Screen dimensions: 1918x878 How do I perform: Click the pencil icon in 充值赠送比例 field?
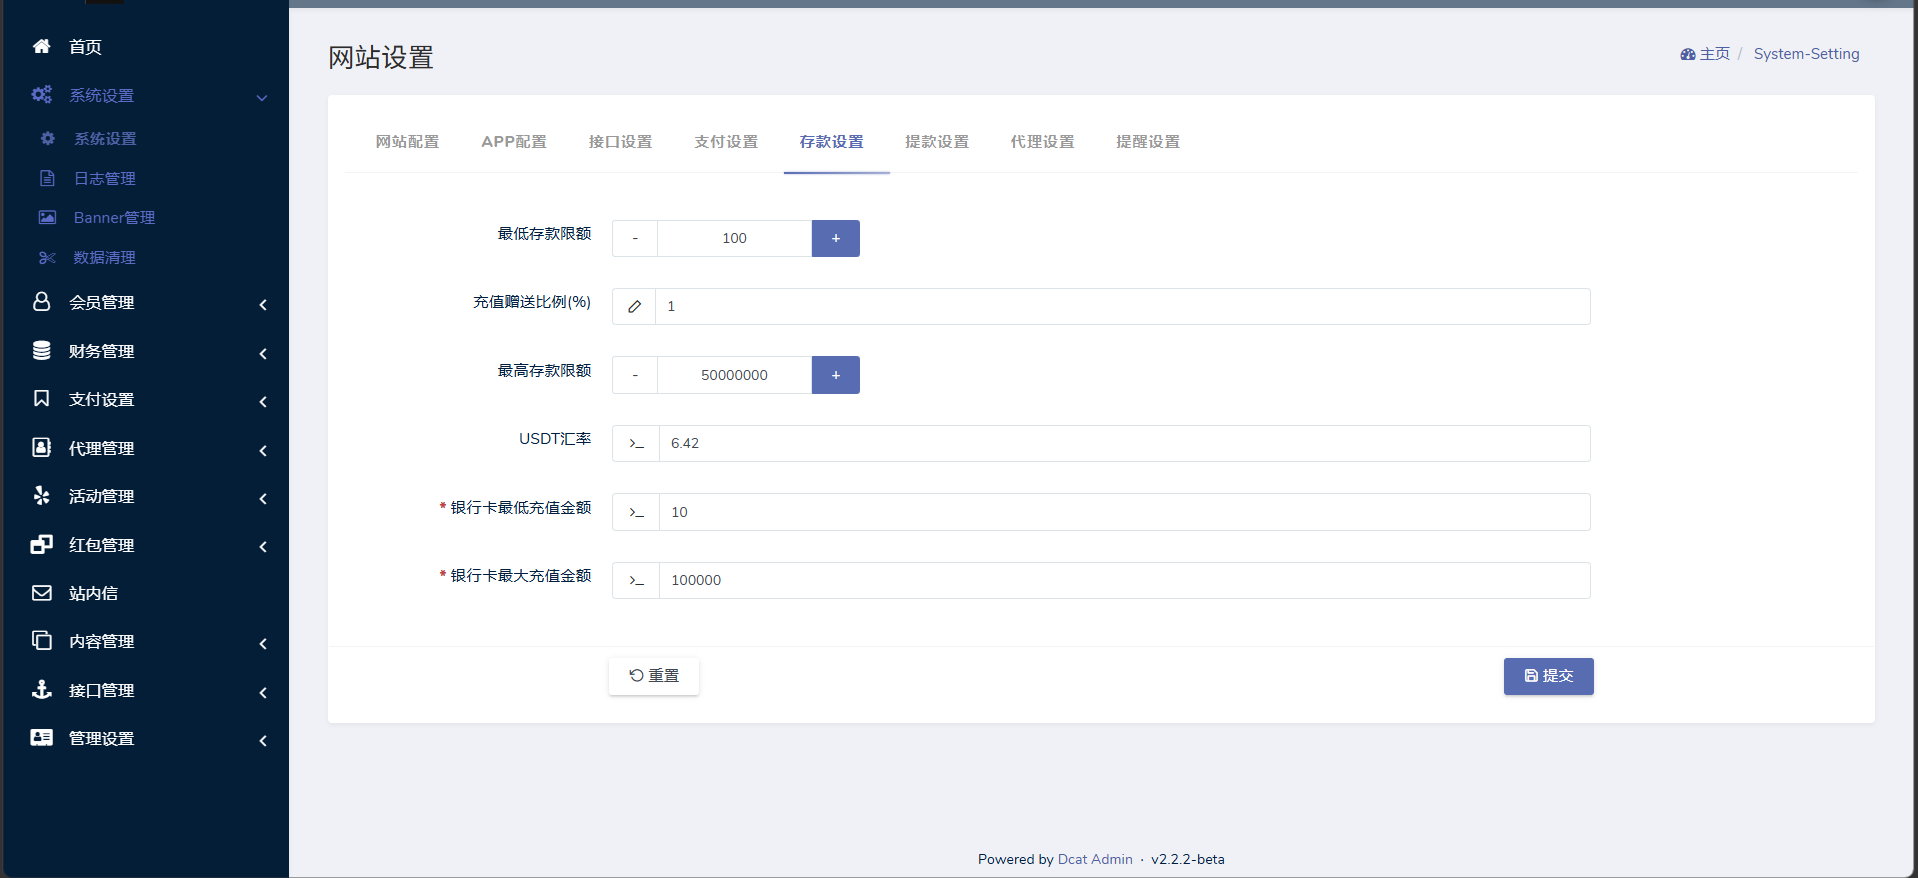click(634, 306)
